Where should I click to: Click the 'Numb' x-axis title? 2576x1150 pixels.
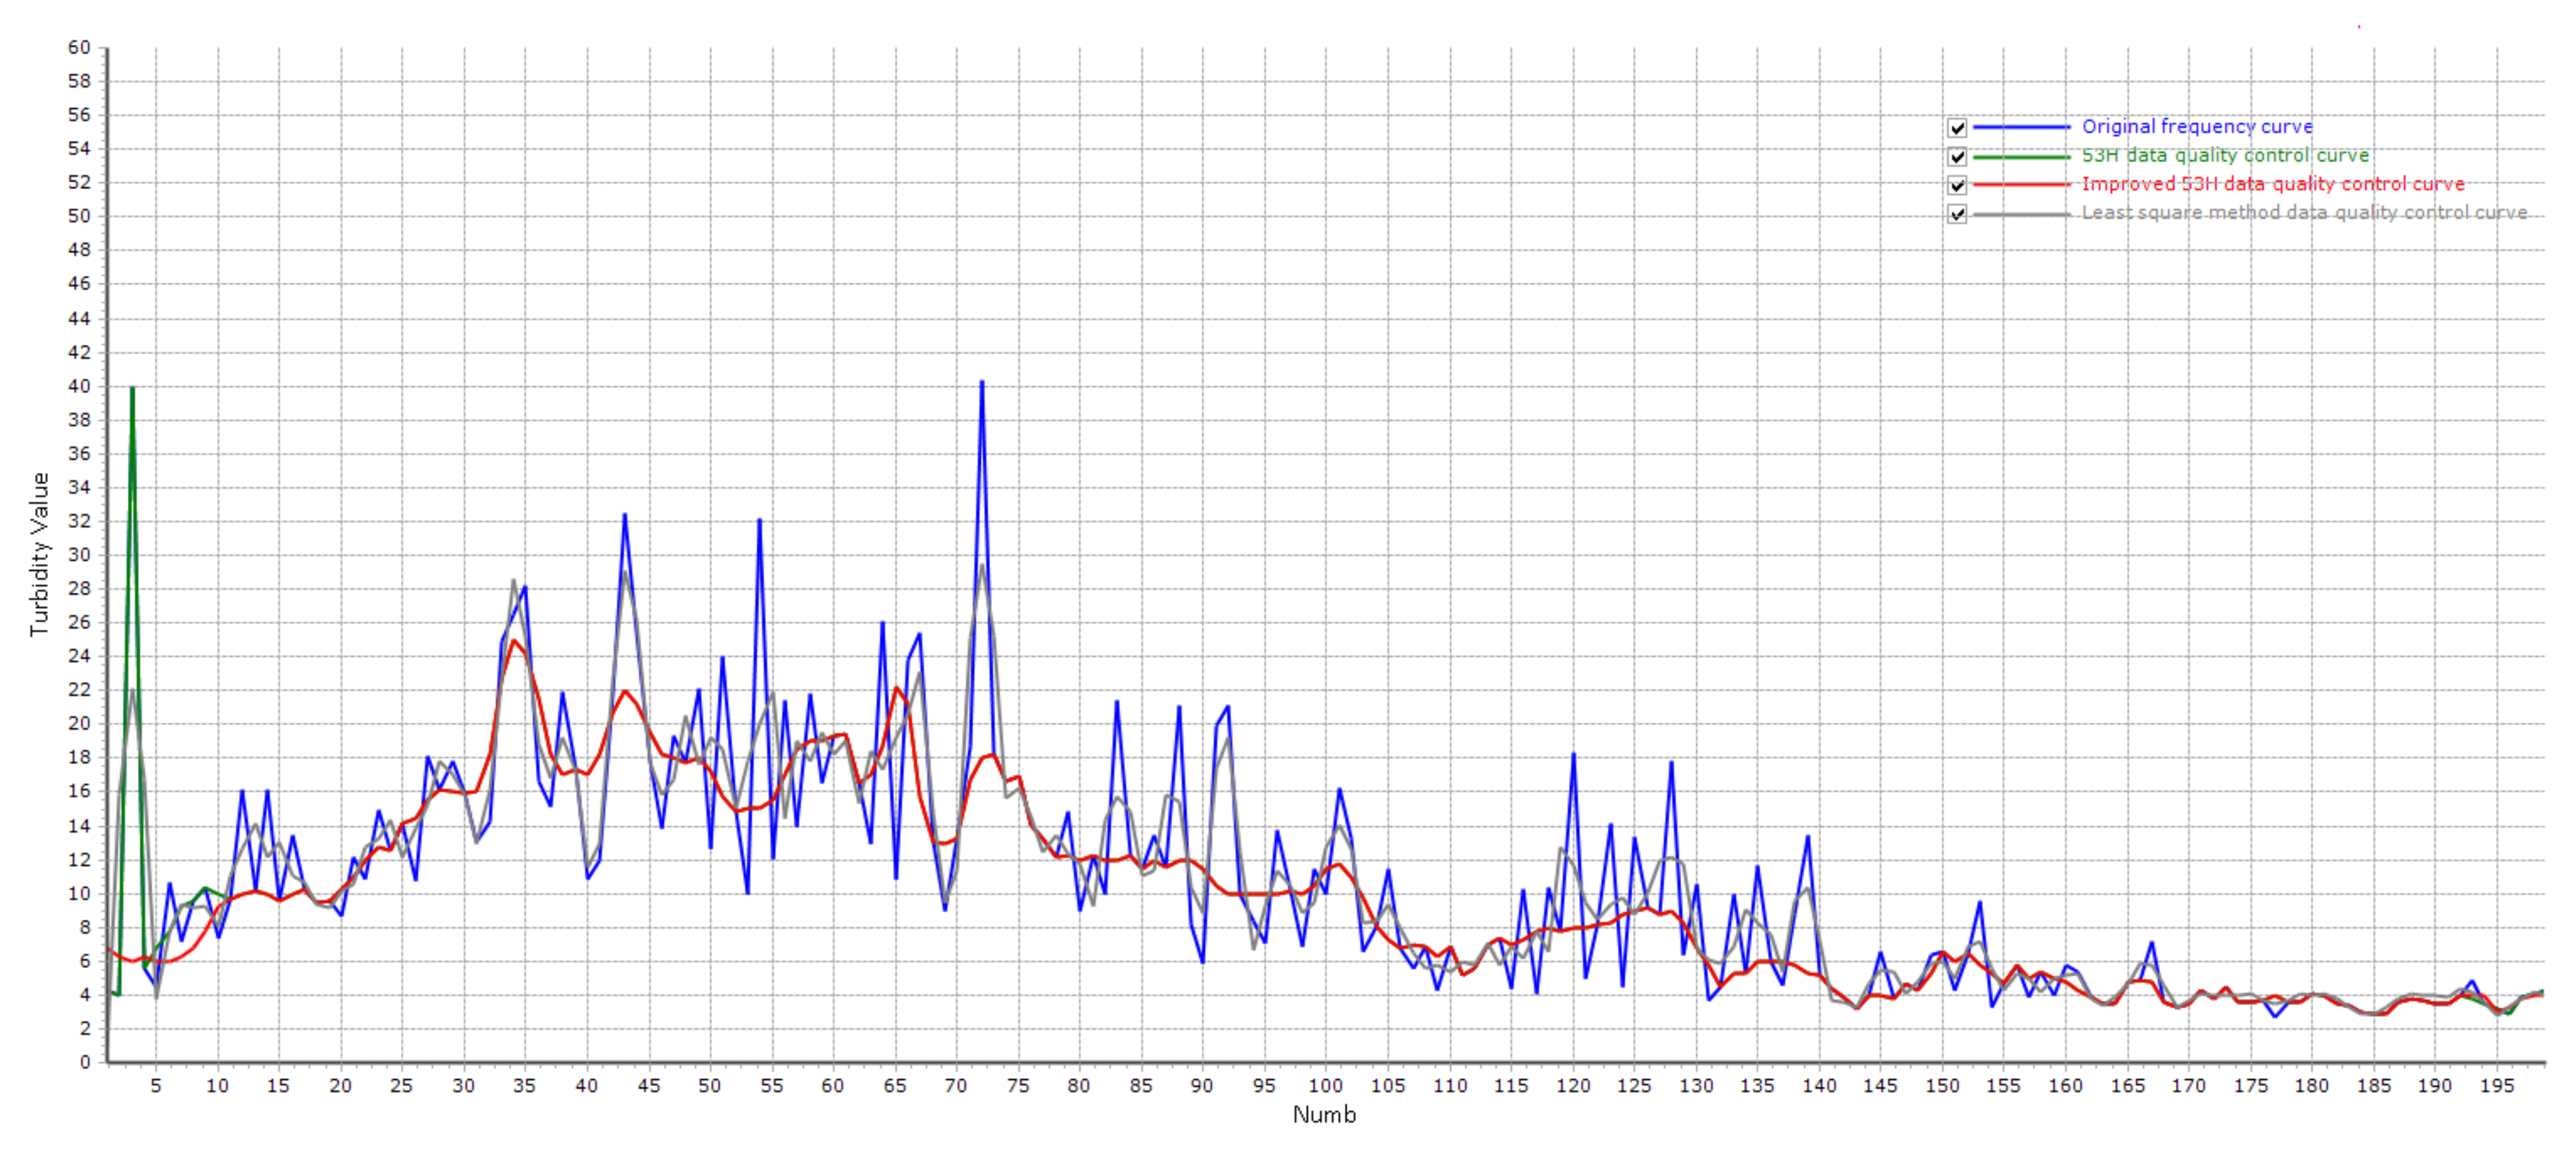click(1324, 1114)
